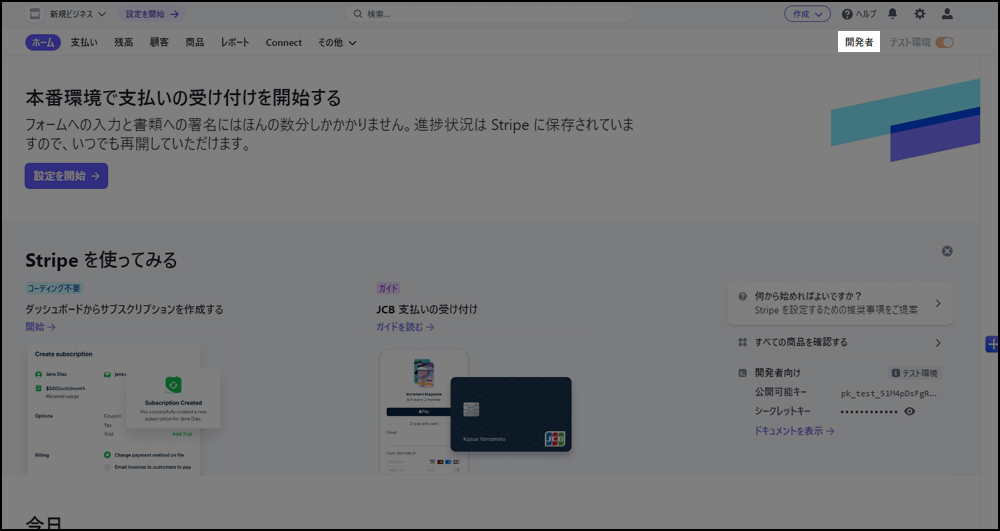Dismiss the Stripe を使ってみる section
This screenshot has width=1000, height=531.
[947, 251]
